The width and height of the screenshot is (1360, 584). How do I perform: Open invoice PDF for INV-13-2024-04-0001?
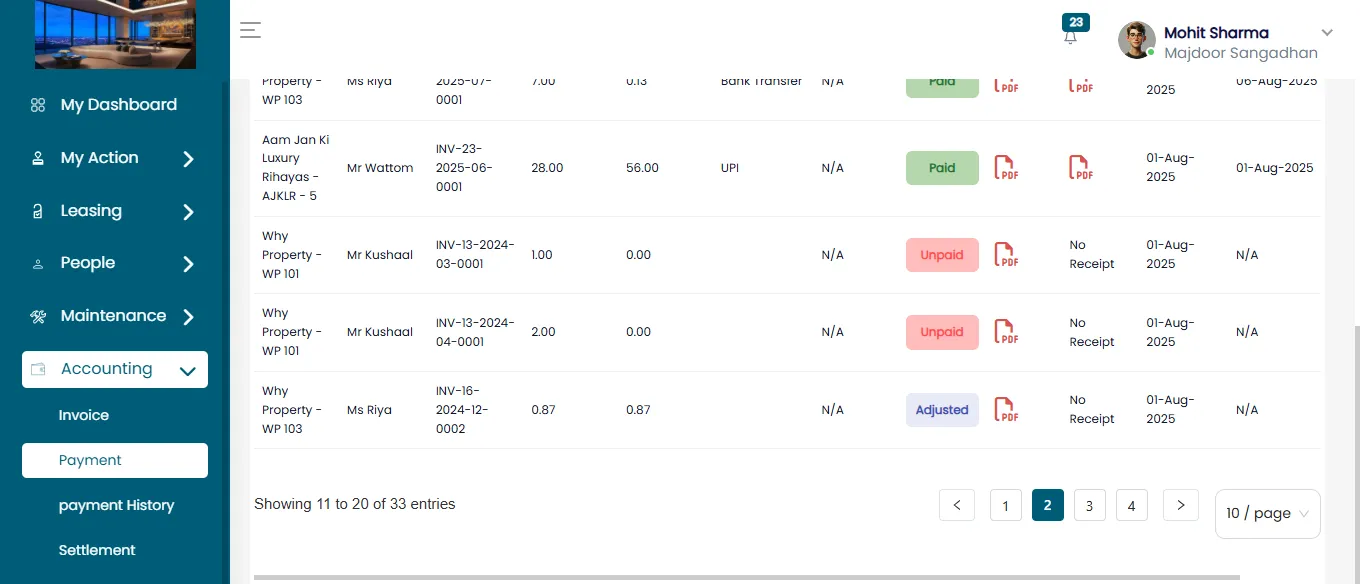pyautogui.click(x=1006, y=332)
